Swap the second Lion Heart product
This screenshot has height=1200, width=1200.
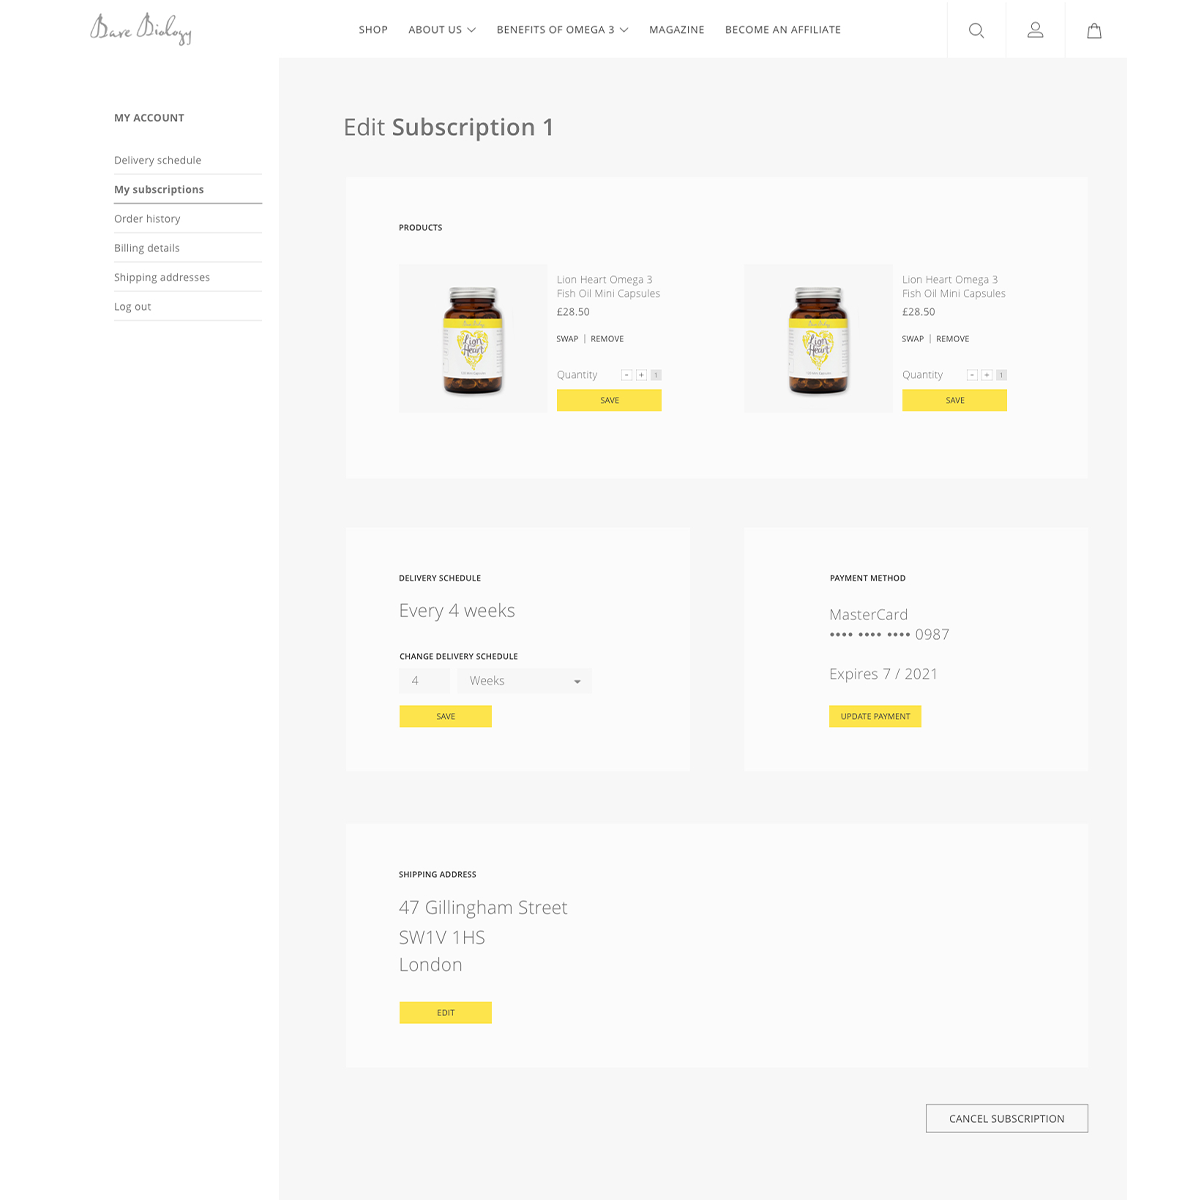[912, 339]
